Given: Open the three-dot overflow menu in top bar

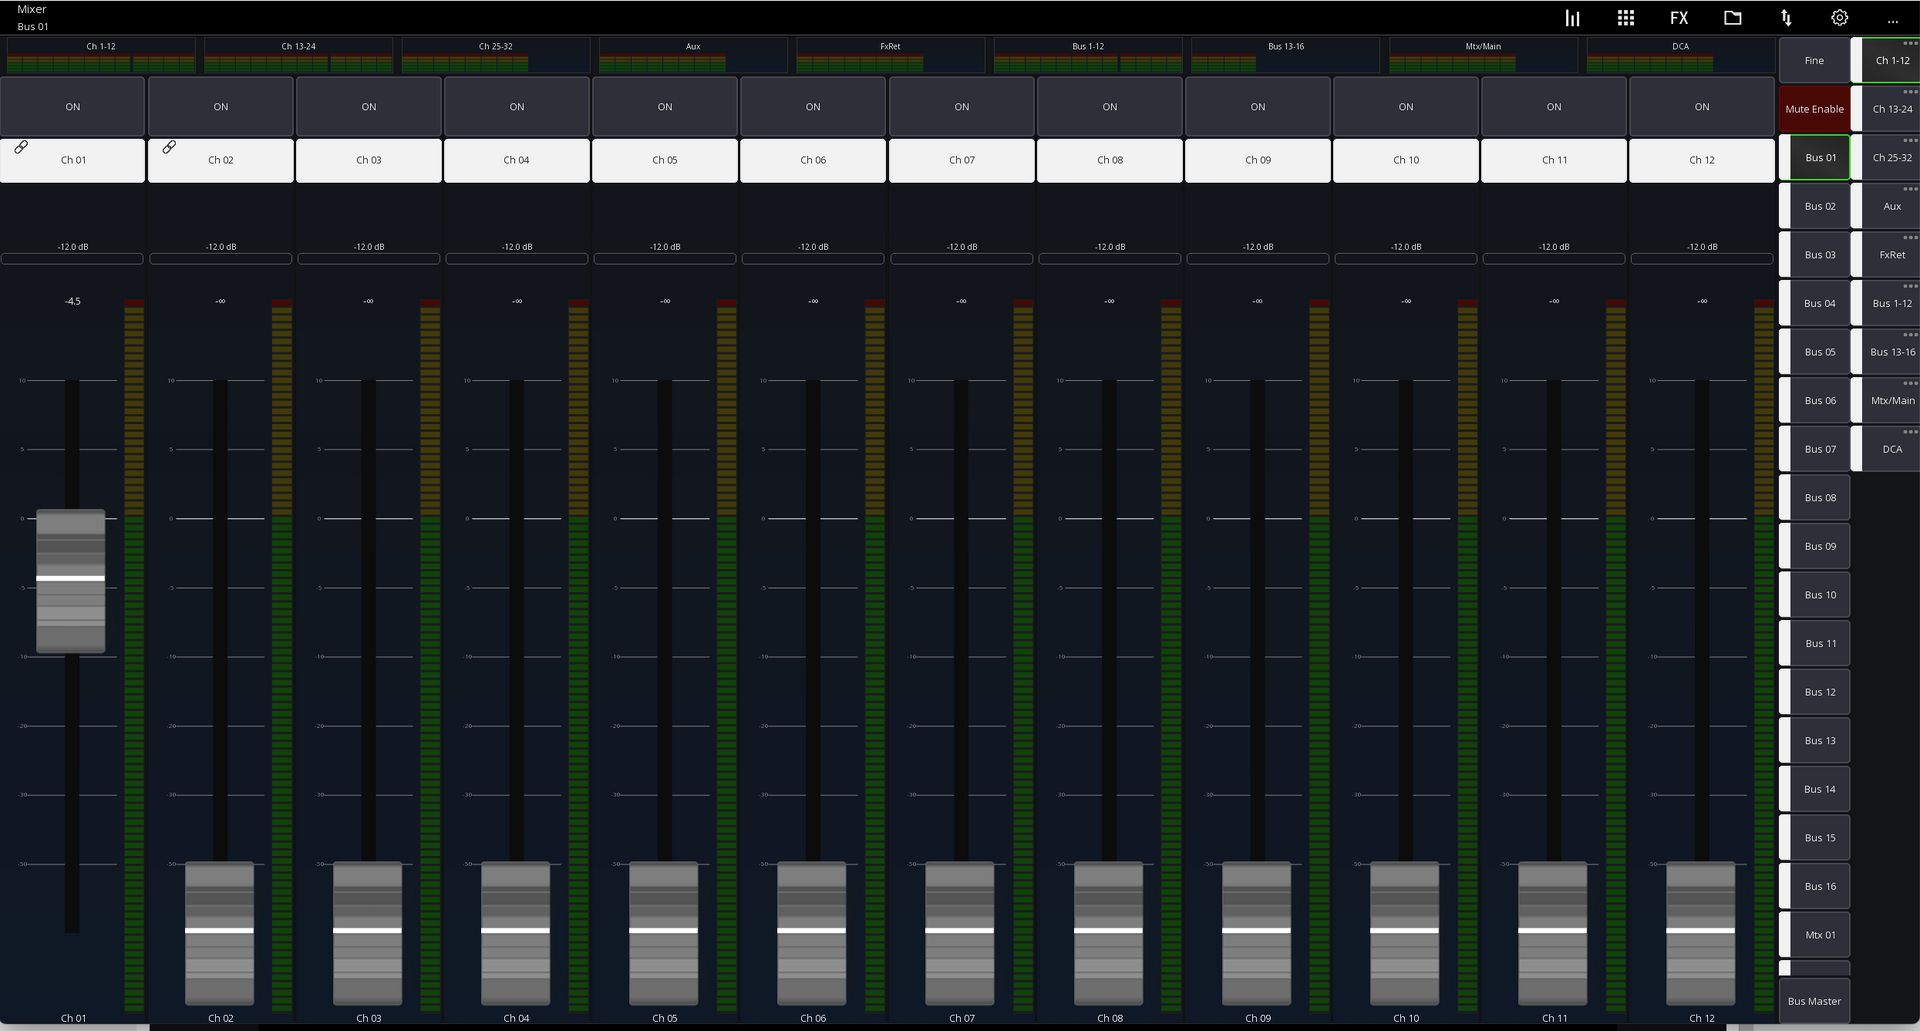Looking at the screenshot, I should (x=1893, y=20).
